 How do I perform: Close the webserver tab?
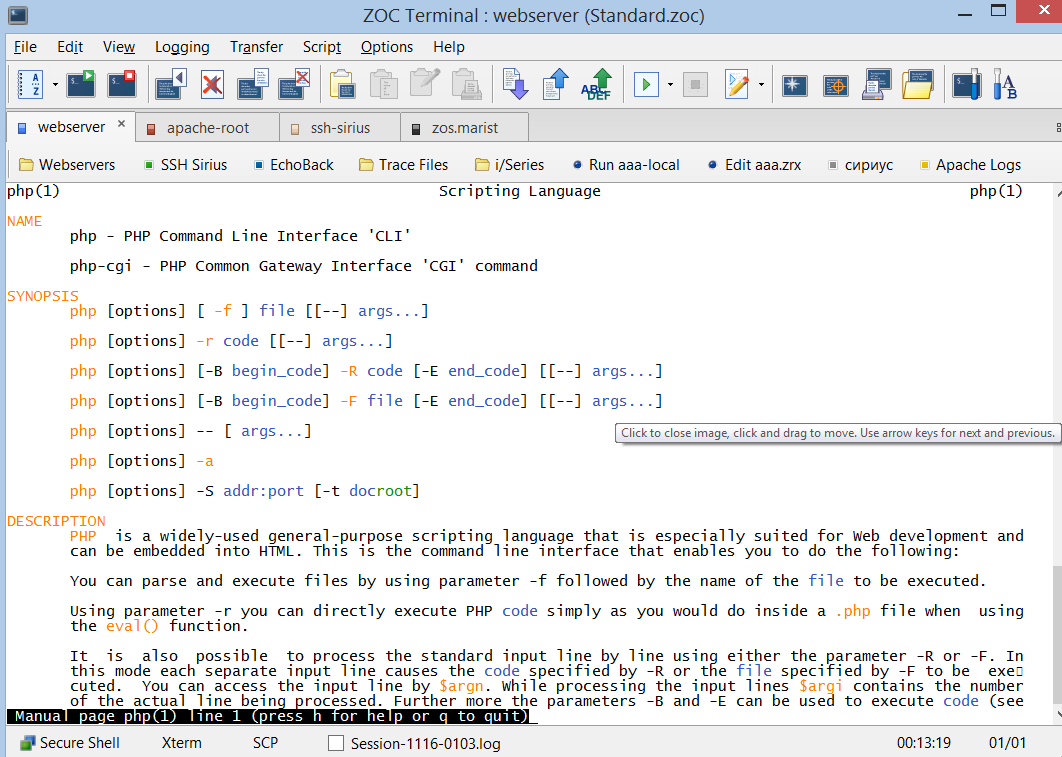pyautogui.click(x=122, y=125)
